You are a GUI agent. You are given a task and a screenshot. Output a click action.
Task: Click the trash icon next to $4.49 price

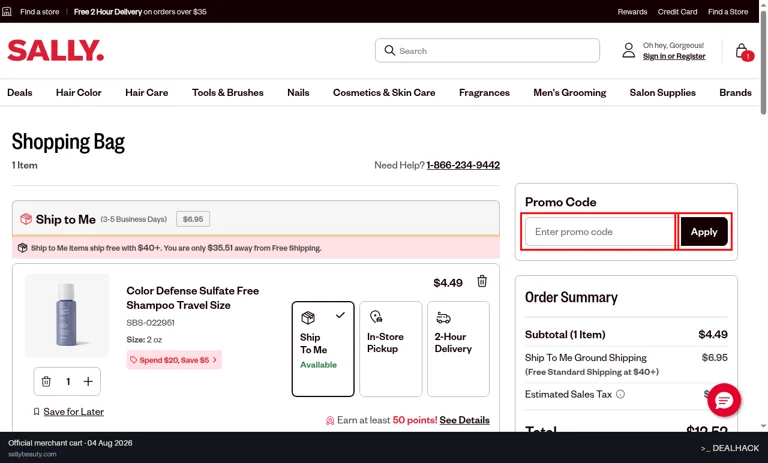pyautogui.click(x=482, y=281)
